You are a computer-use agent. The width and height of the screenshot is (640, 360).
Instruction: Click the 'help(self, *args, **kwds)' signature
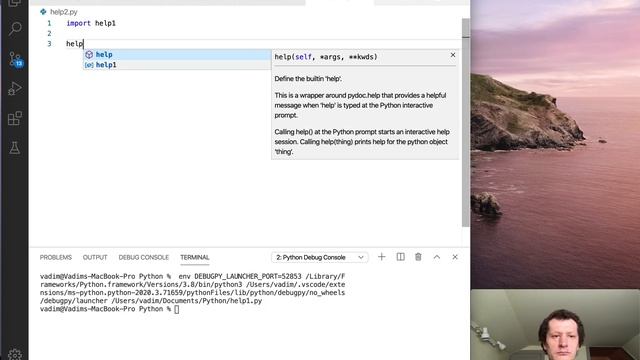click(326, 57)
